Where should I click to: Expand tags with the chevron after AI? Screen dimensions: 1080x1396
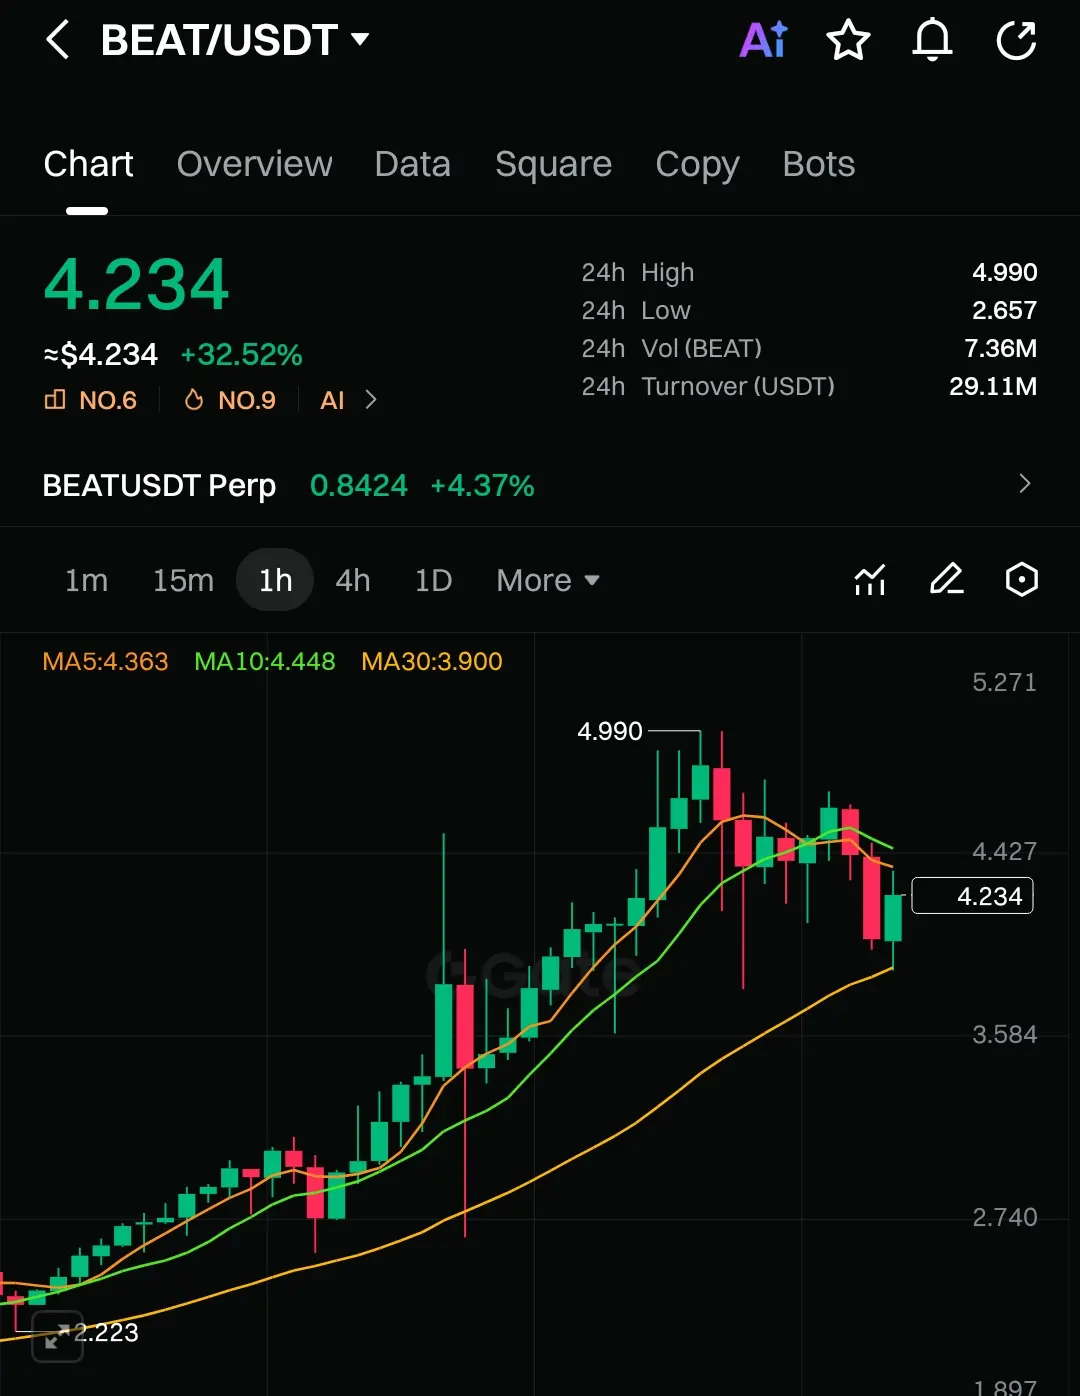coord(371,400)
